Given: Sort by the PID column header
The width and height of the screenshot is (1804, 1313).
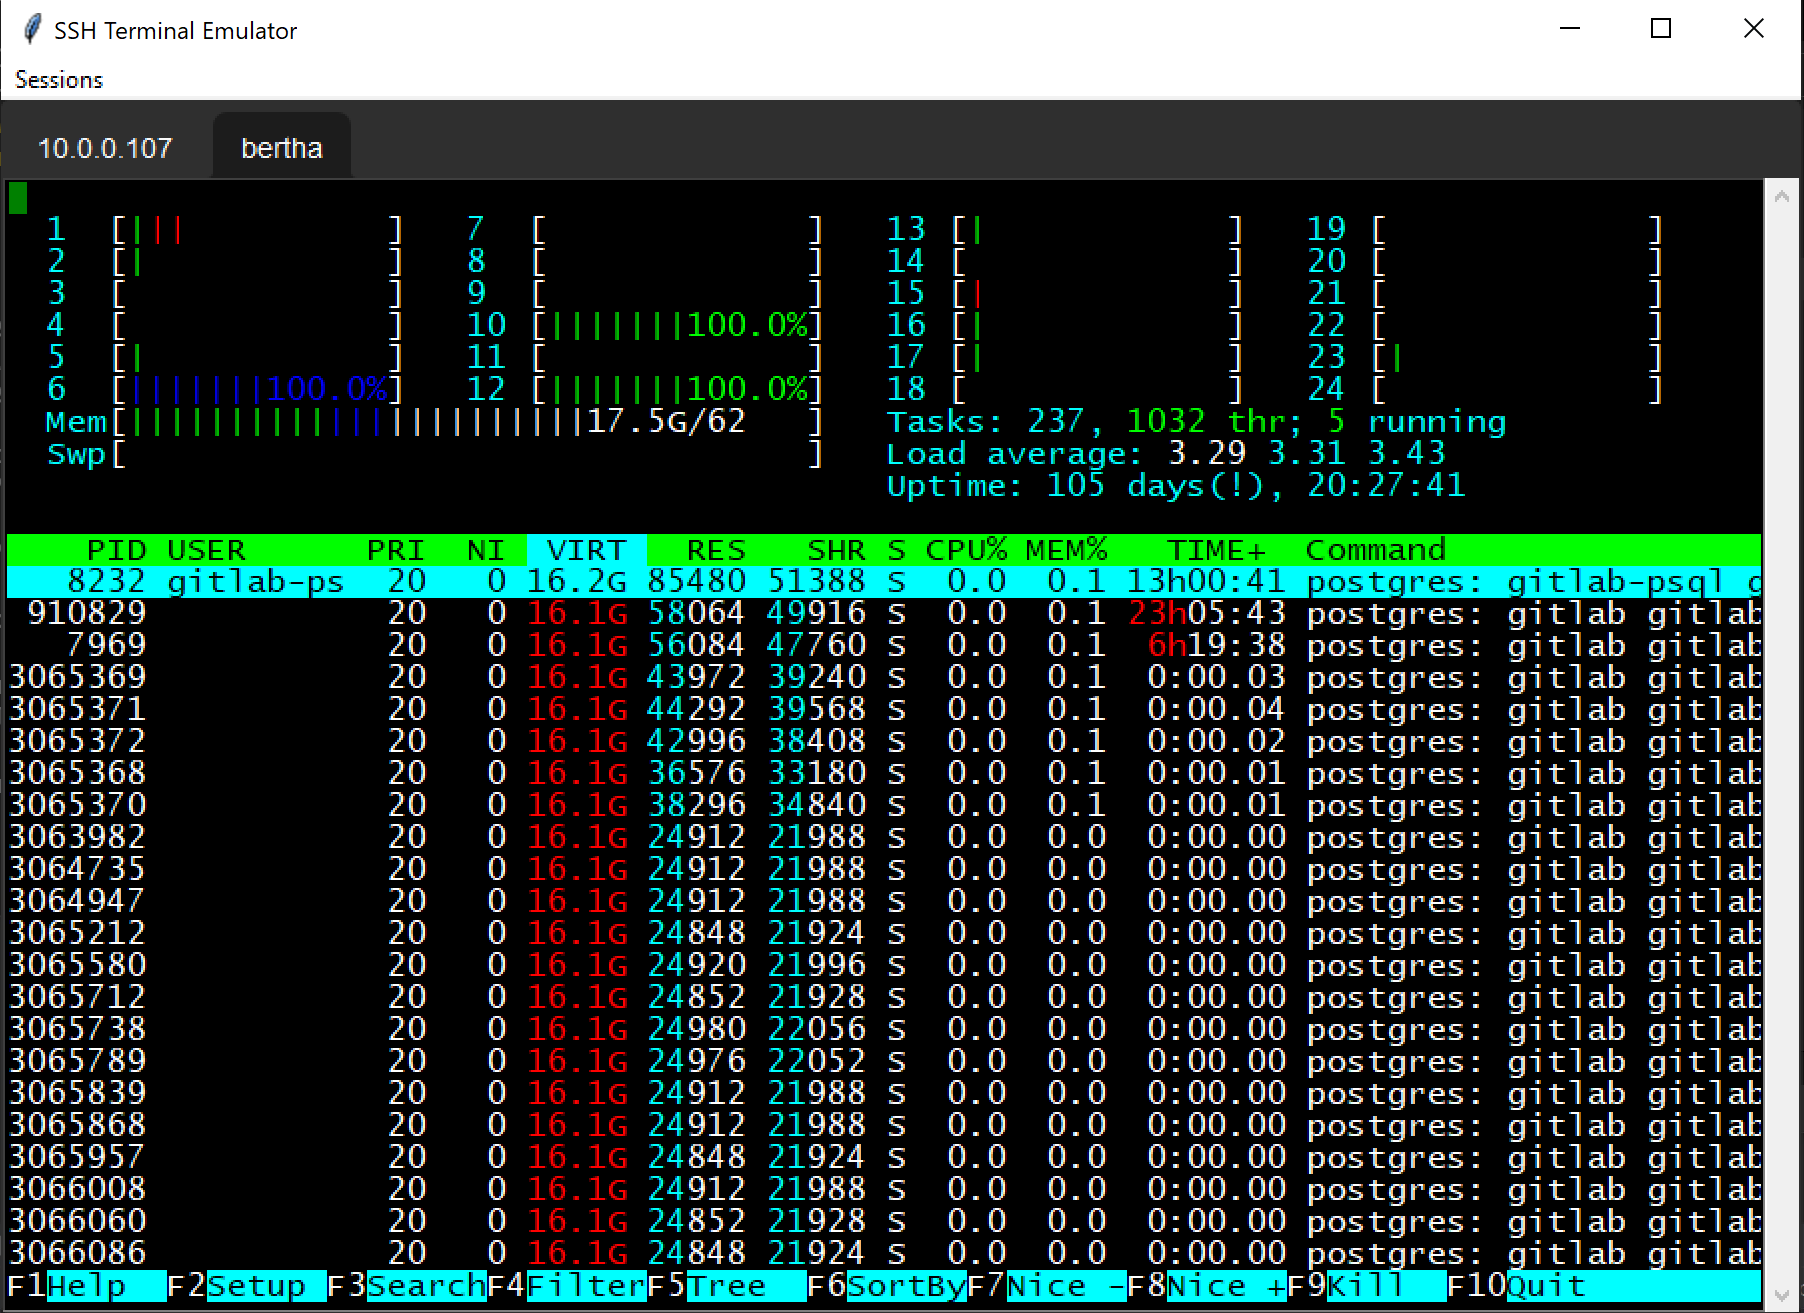Looking at the screenshot, I should pyautogui.click(x=116, y=550).
